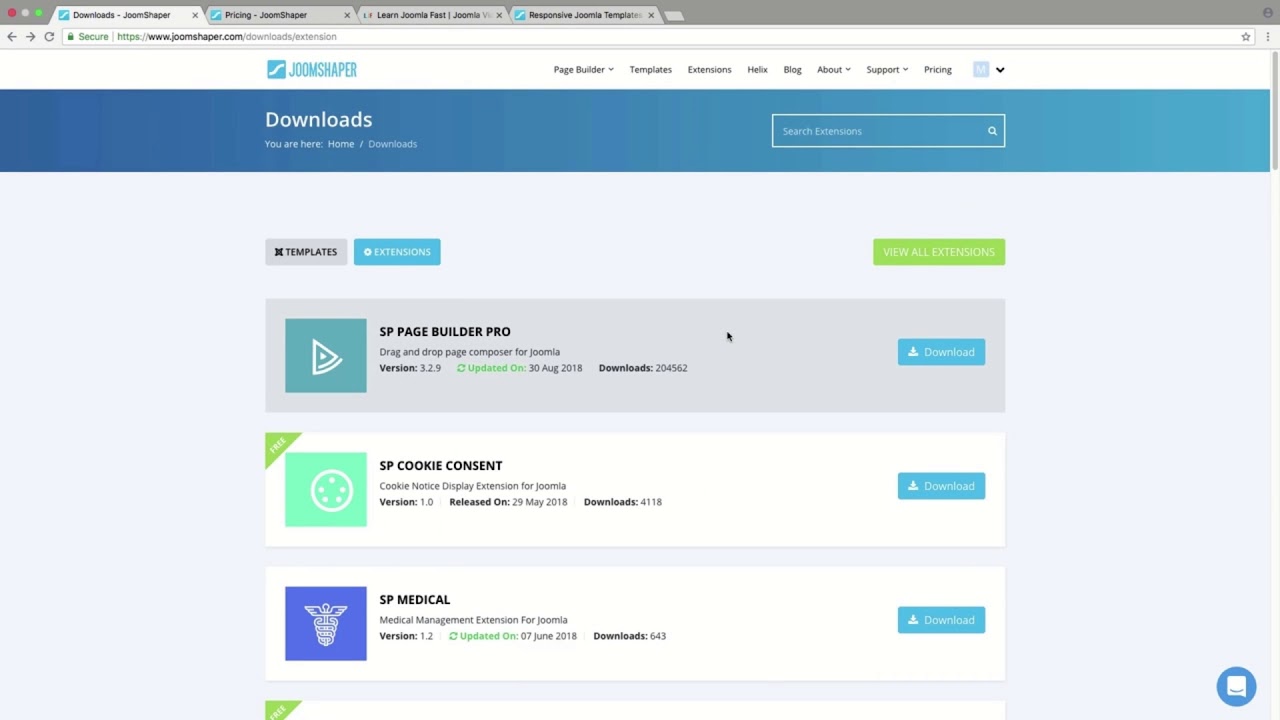Click the 'Downloads: 643' count
The width and height of the screenshot is (1280, 720).
click(630, 636)
